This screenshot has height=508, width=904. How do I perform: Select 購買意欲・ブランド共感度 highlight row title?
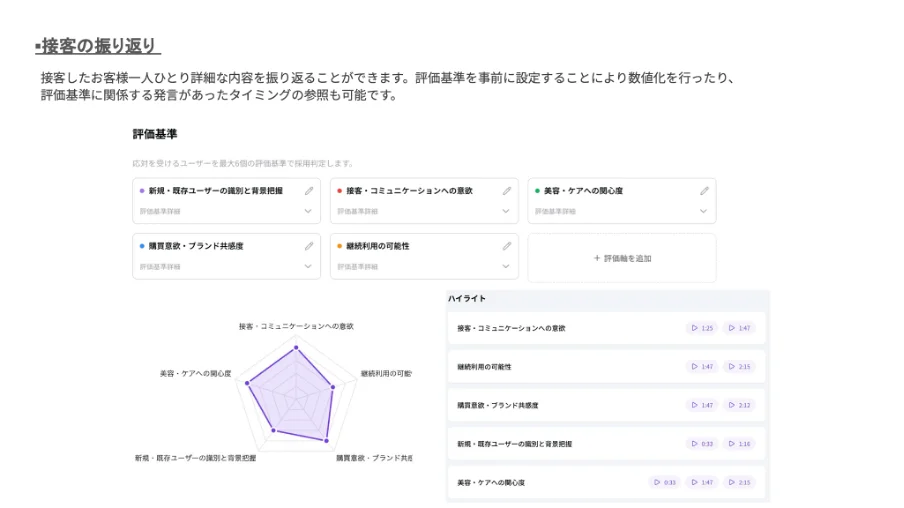click(498, 405)
